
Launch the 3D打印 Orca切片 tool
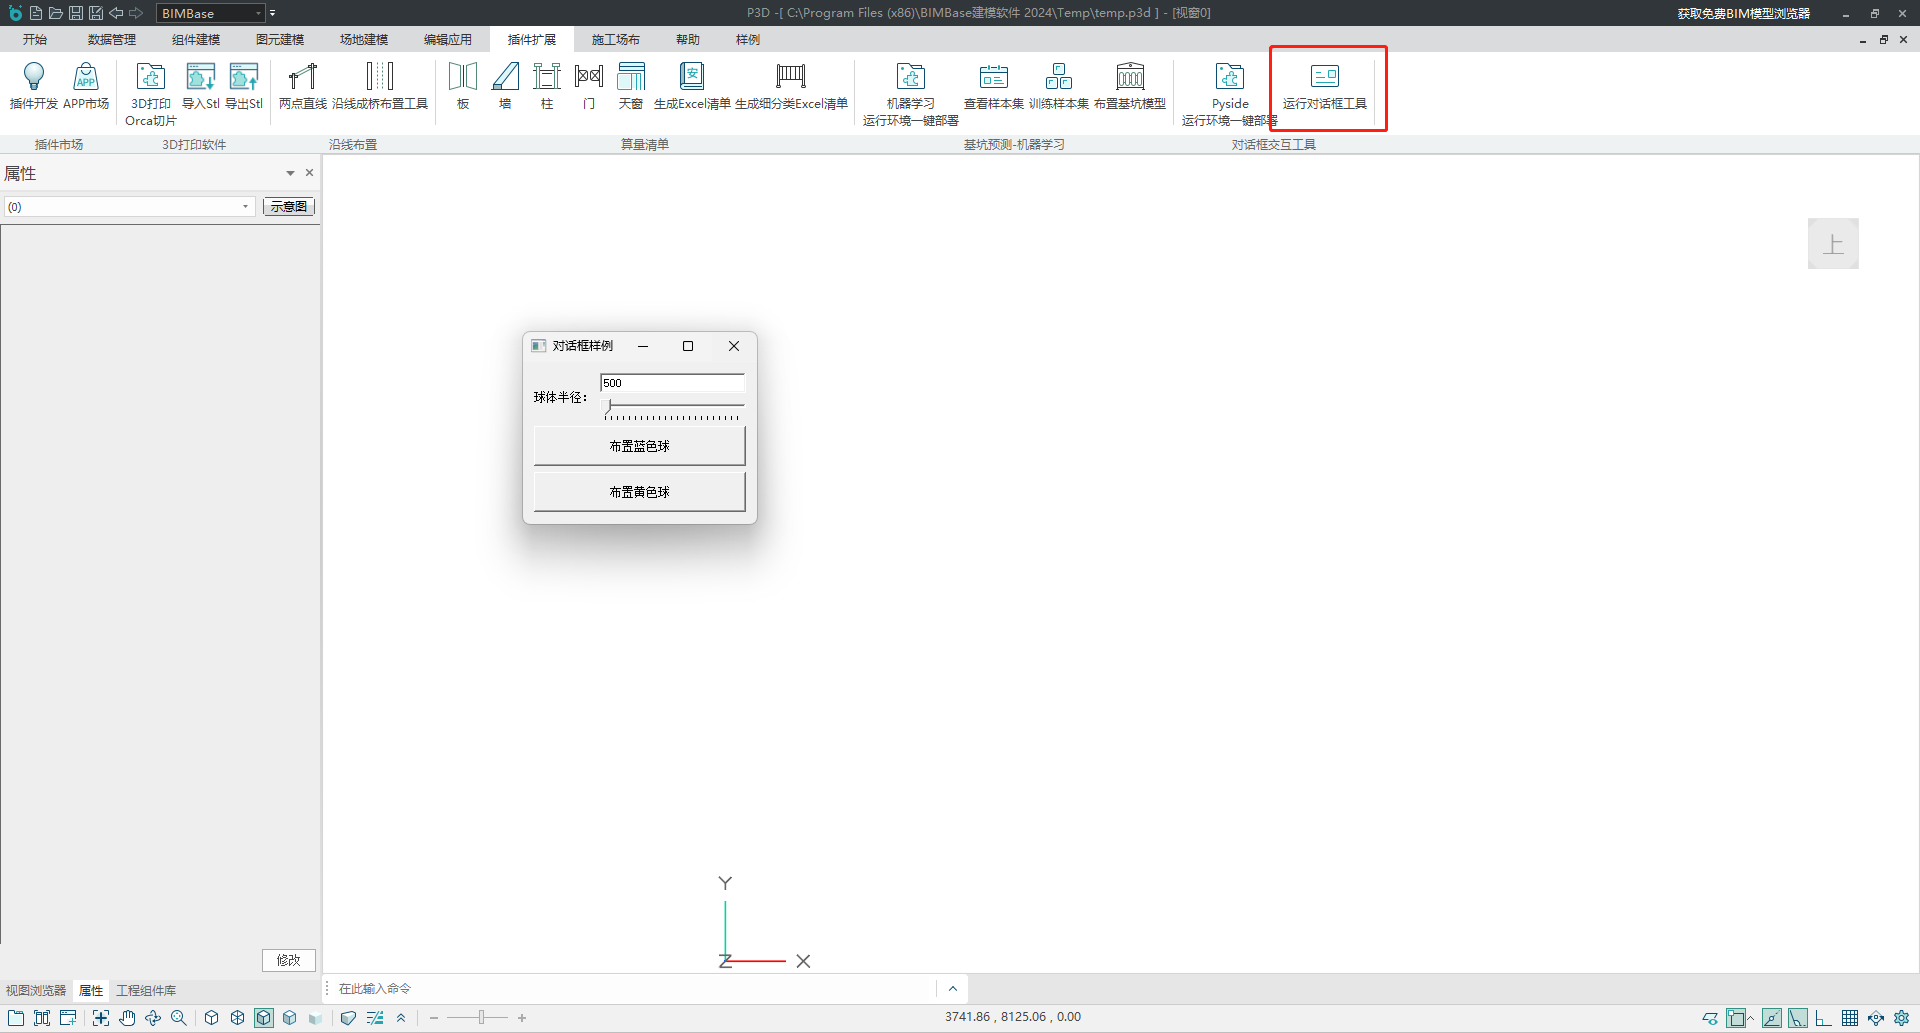pyautogui.click(x=151, y=78)
